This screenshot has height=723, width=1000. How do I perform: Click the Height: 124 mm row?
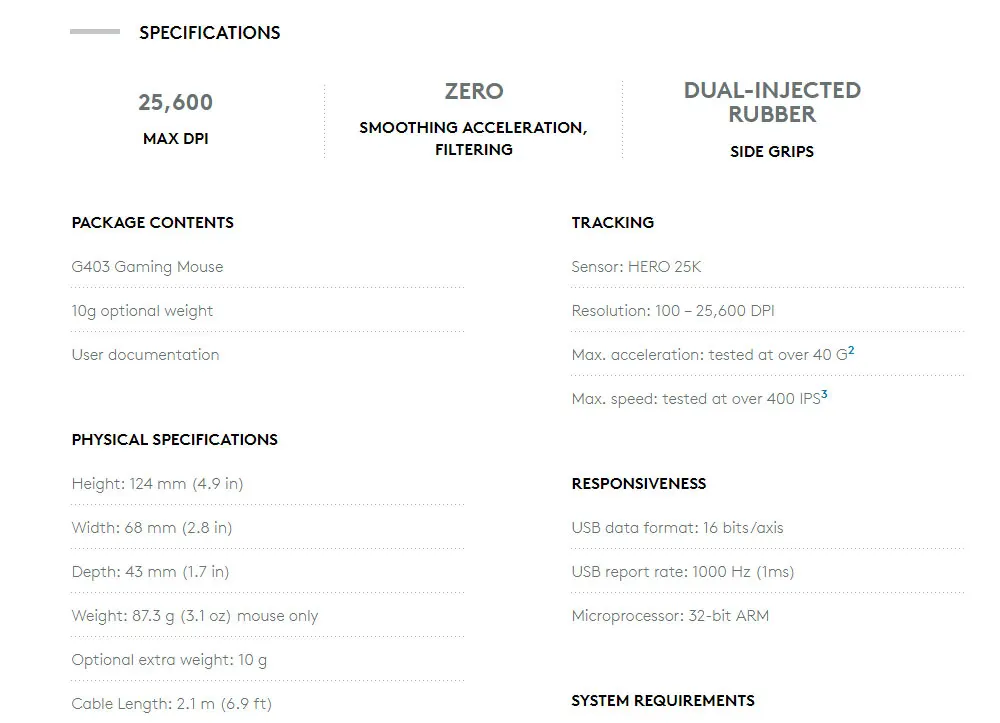pyautogui.click(x=157, y=484)
